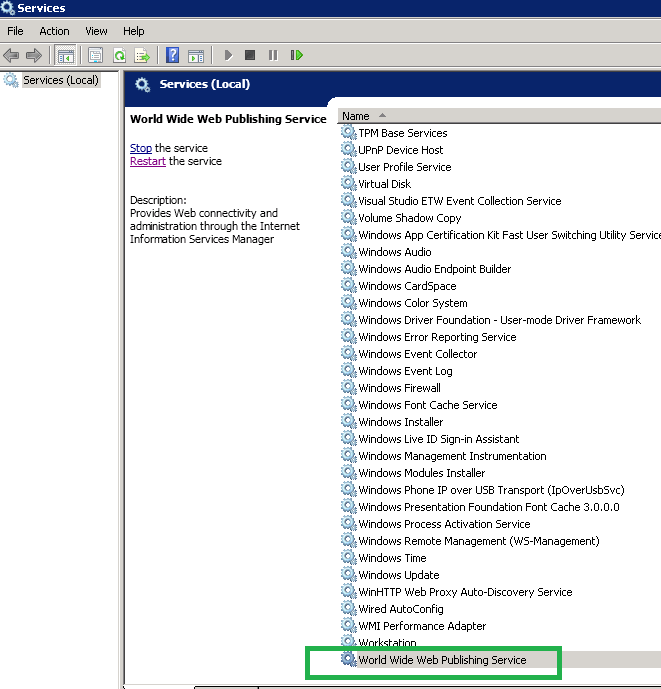Open the Action menu

coord(54,31)
